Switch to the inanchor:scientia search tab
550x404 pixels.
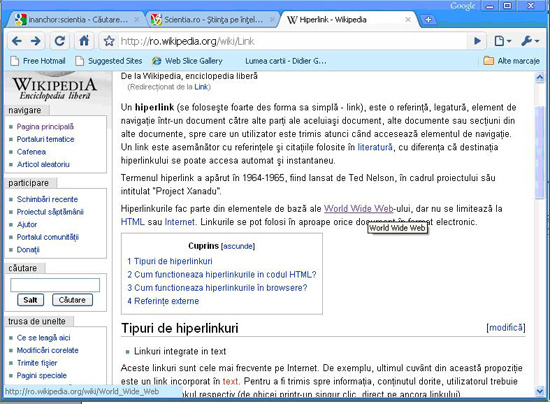click(x=74, y=20)
